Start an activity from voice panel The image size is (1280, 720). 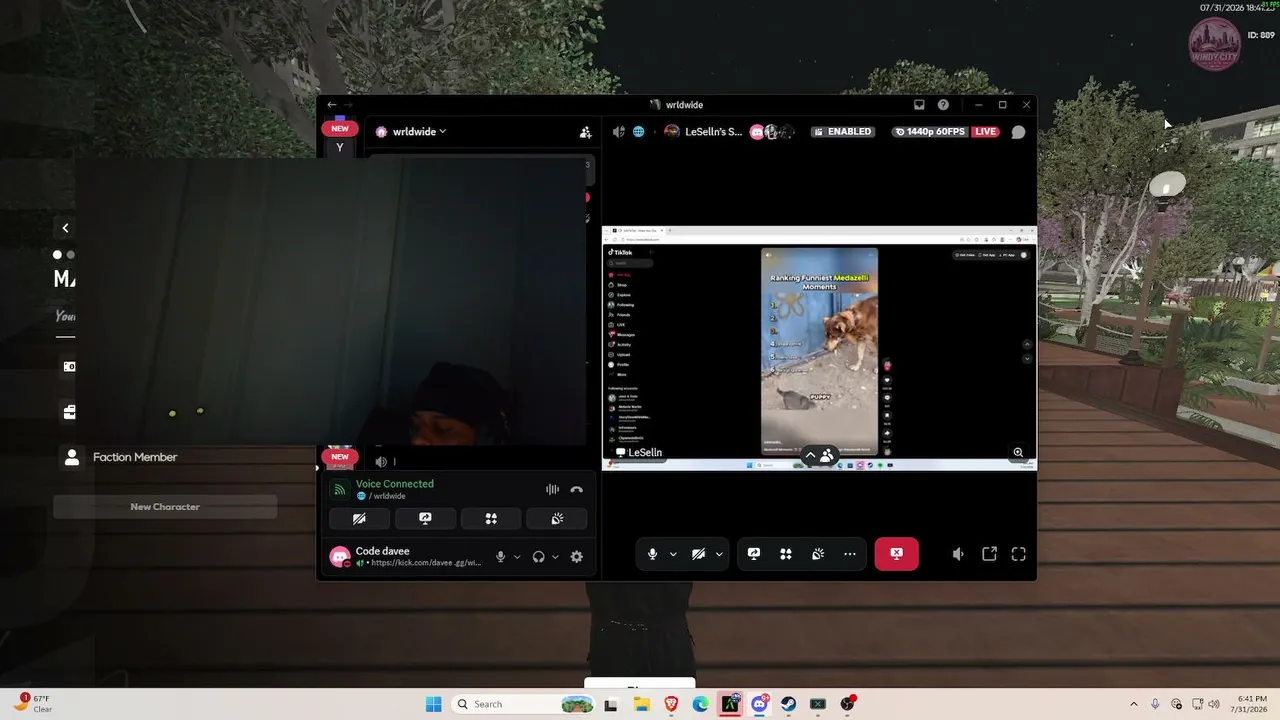coord(491,519)
